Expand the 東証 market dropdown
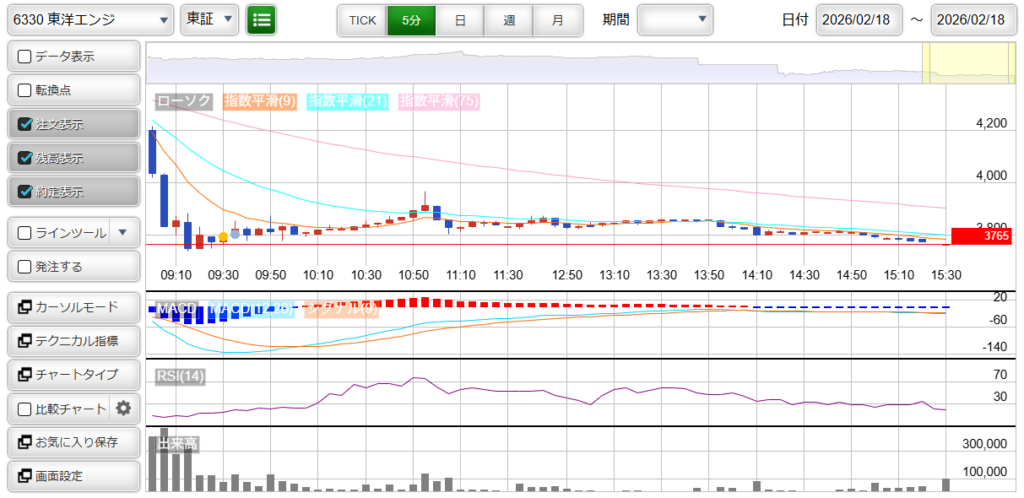 tap(210, 19)
